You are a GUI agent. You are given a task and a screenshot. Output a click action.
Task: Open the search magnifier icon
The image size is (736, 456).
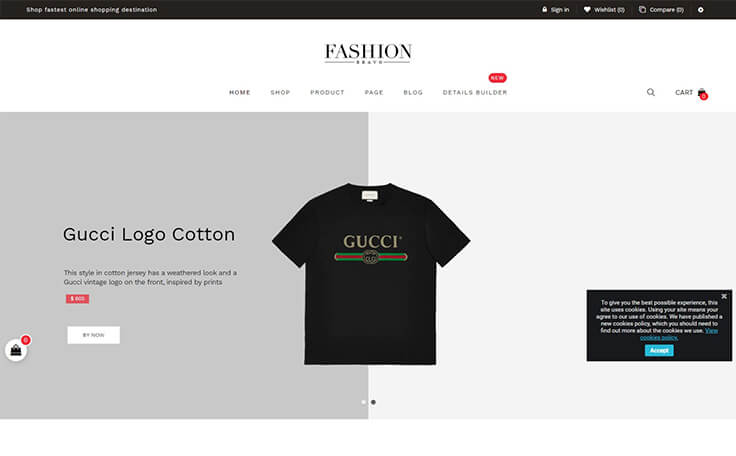pyautogui.click(x=651, y=92)
